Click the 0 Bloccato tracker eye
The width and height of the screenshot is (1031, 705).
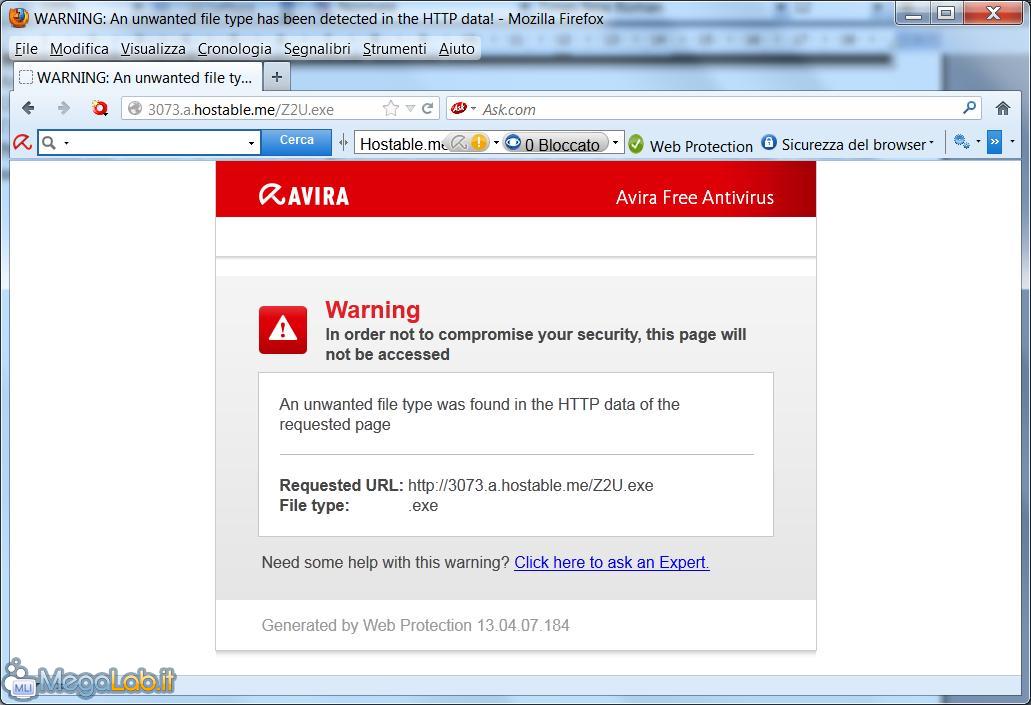point(513,143)
